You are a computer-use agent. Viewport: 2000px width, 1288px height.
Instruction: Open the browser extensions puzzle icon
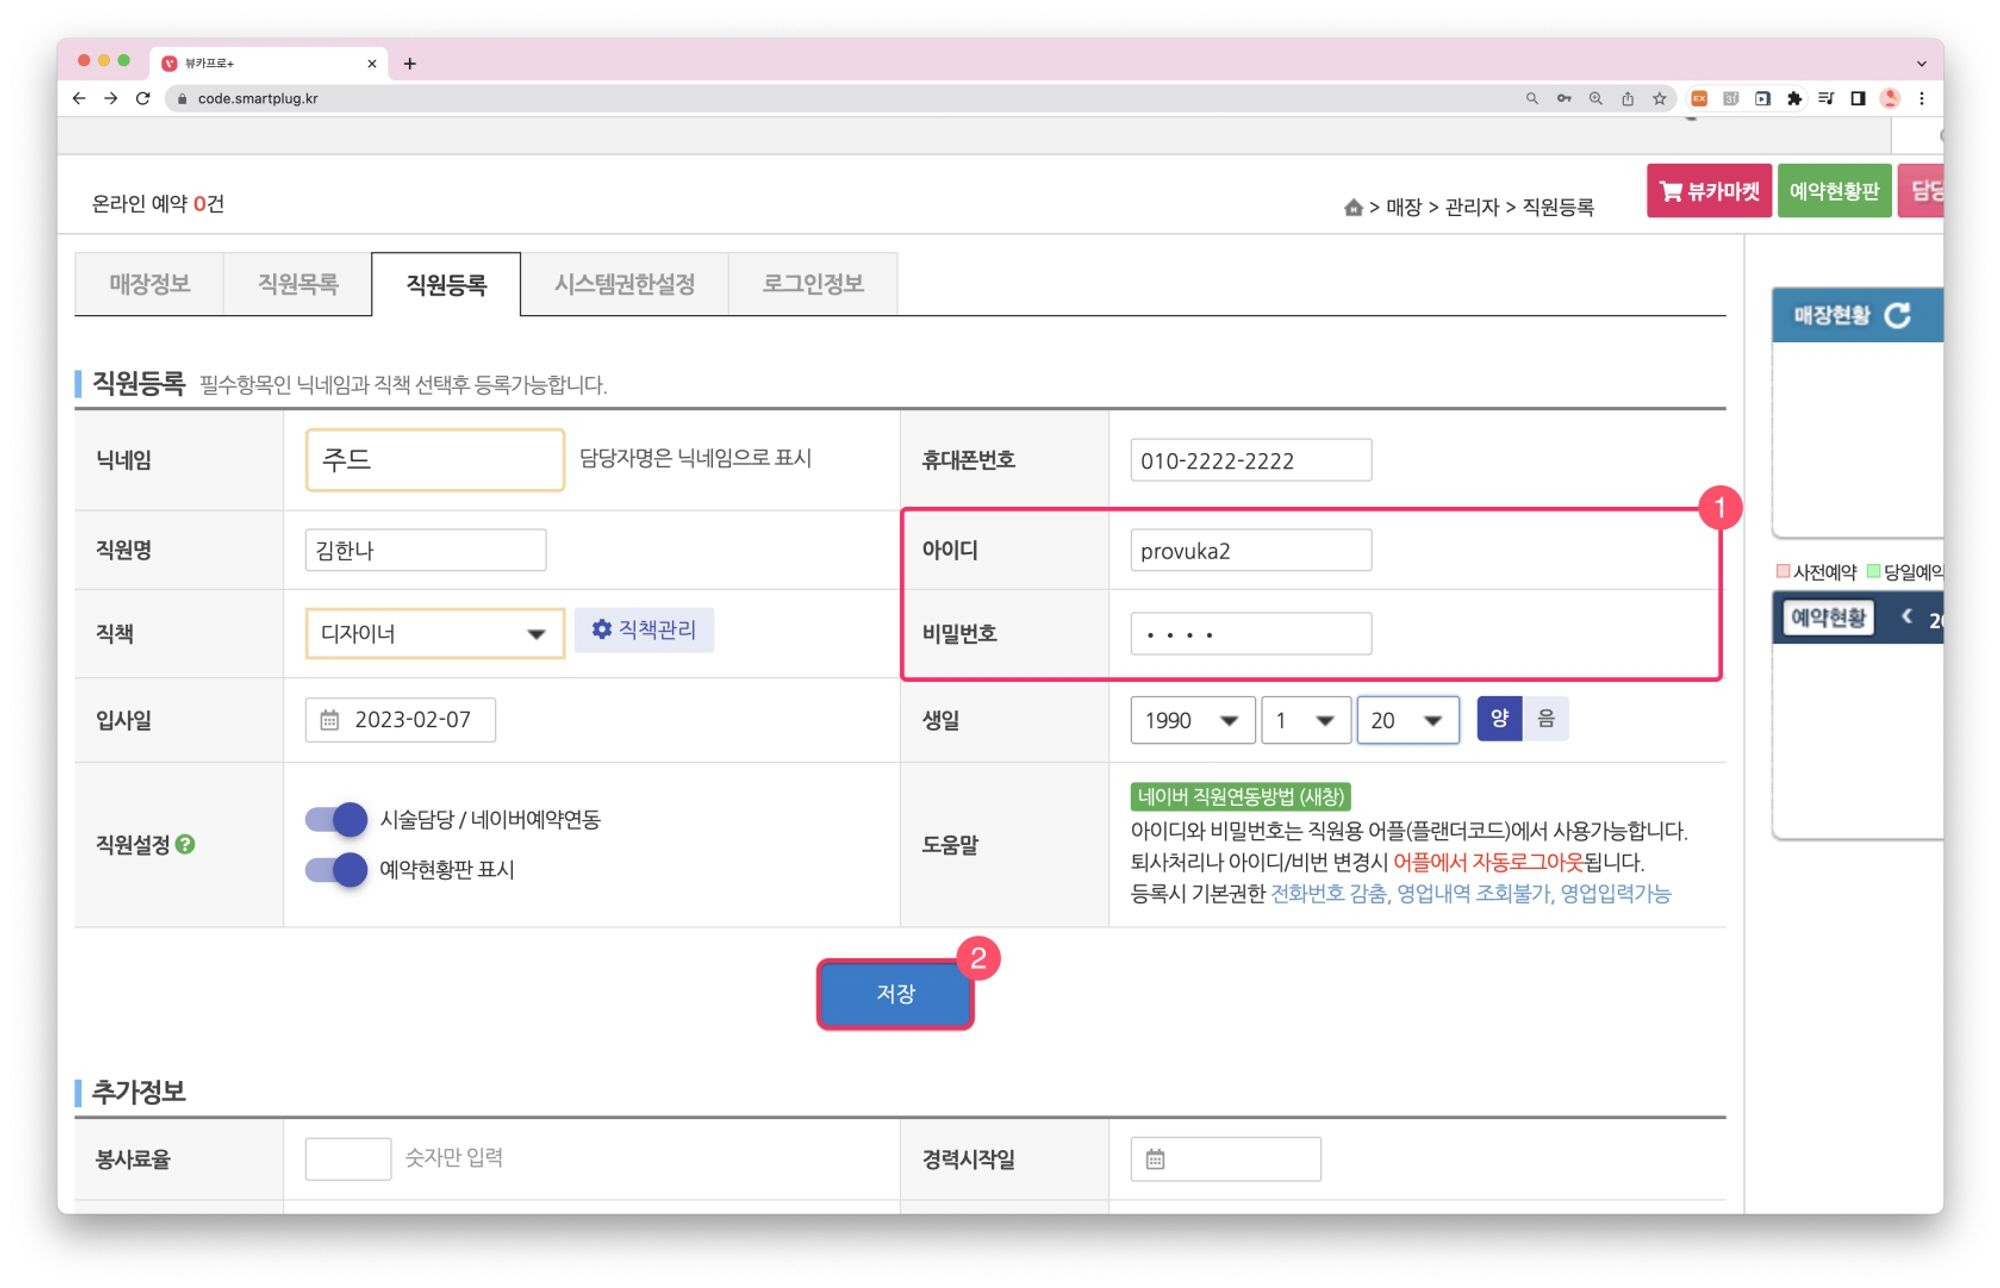tap(1794, 98)
